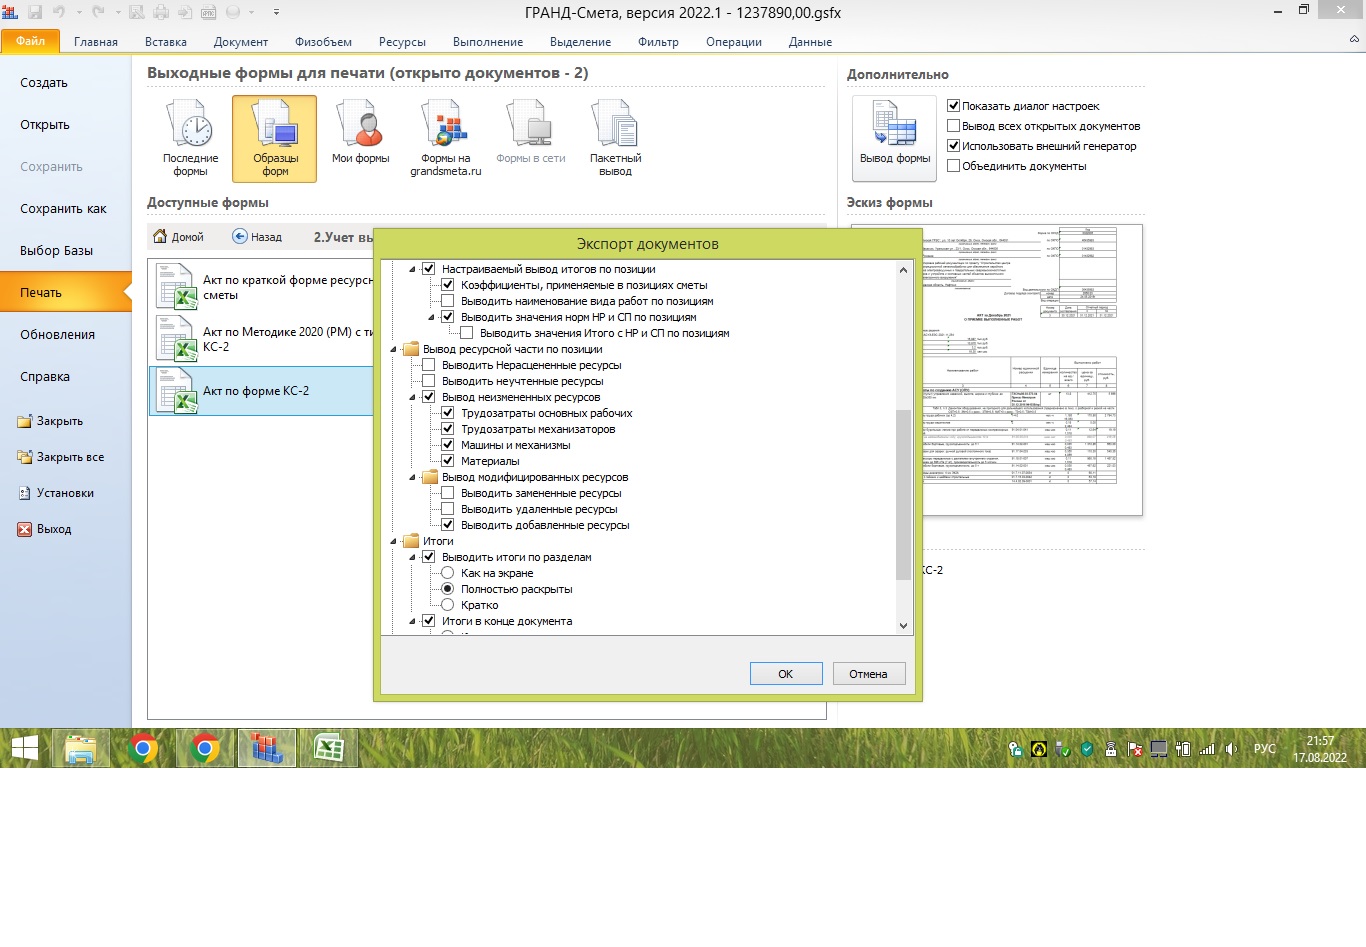Viewport: 1366px width, 947px height.
Task: Click the volume icon in system tray
Action: pos(1231,749)
